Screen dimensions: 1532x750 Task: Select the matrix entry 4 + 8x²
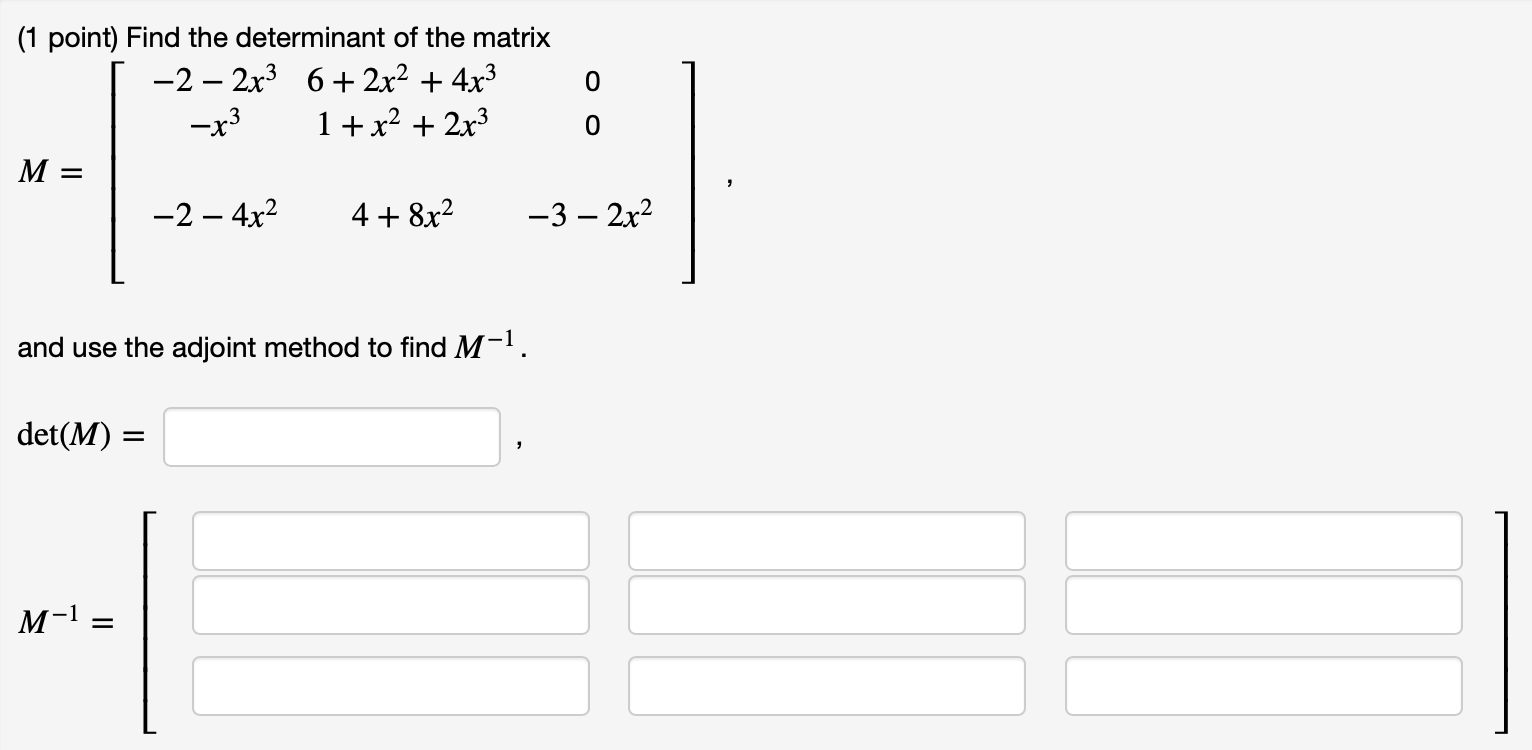click(402, 212)
